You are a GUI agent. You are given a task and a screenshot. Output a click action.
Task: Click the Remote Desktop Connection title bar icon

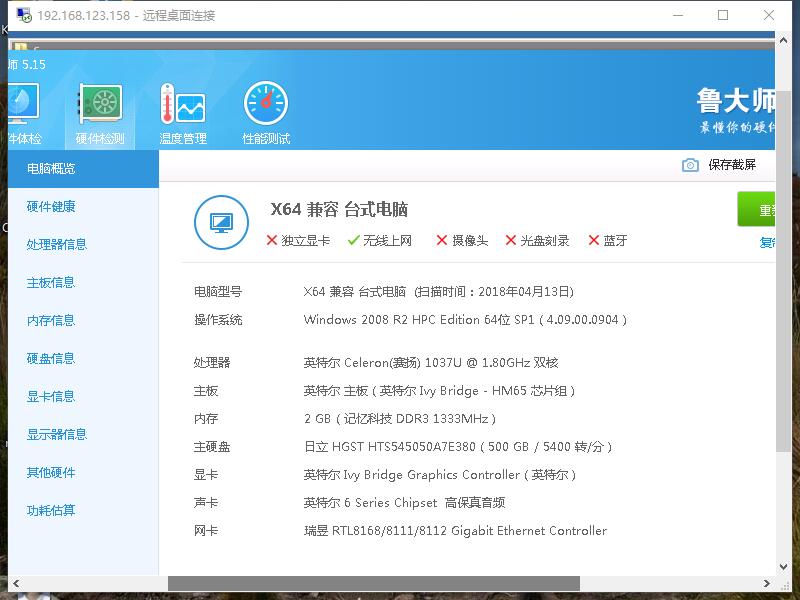(24, 15)
